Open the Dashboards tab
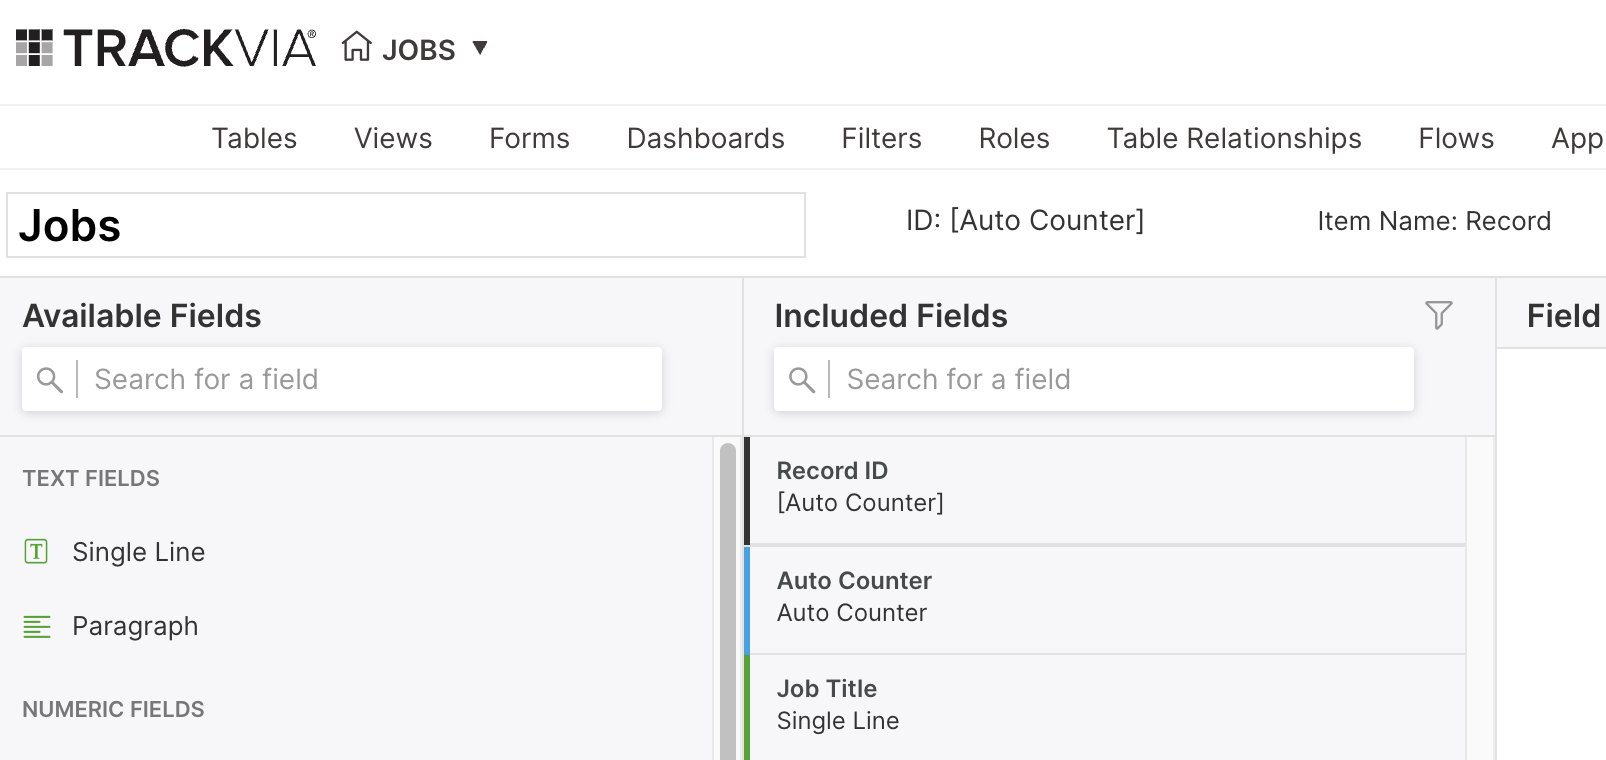The width and height of the screenshot is (1606, 760). [x=705, y=138]
